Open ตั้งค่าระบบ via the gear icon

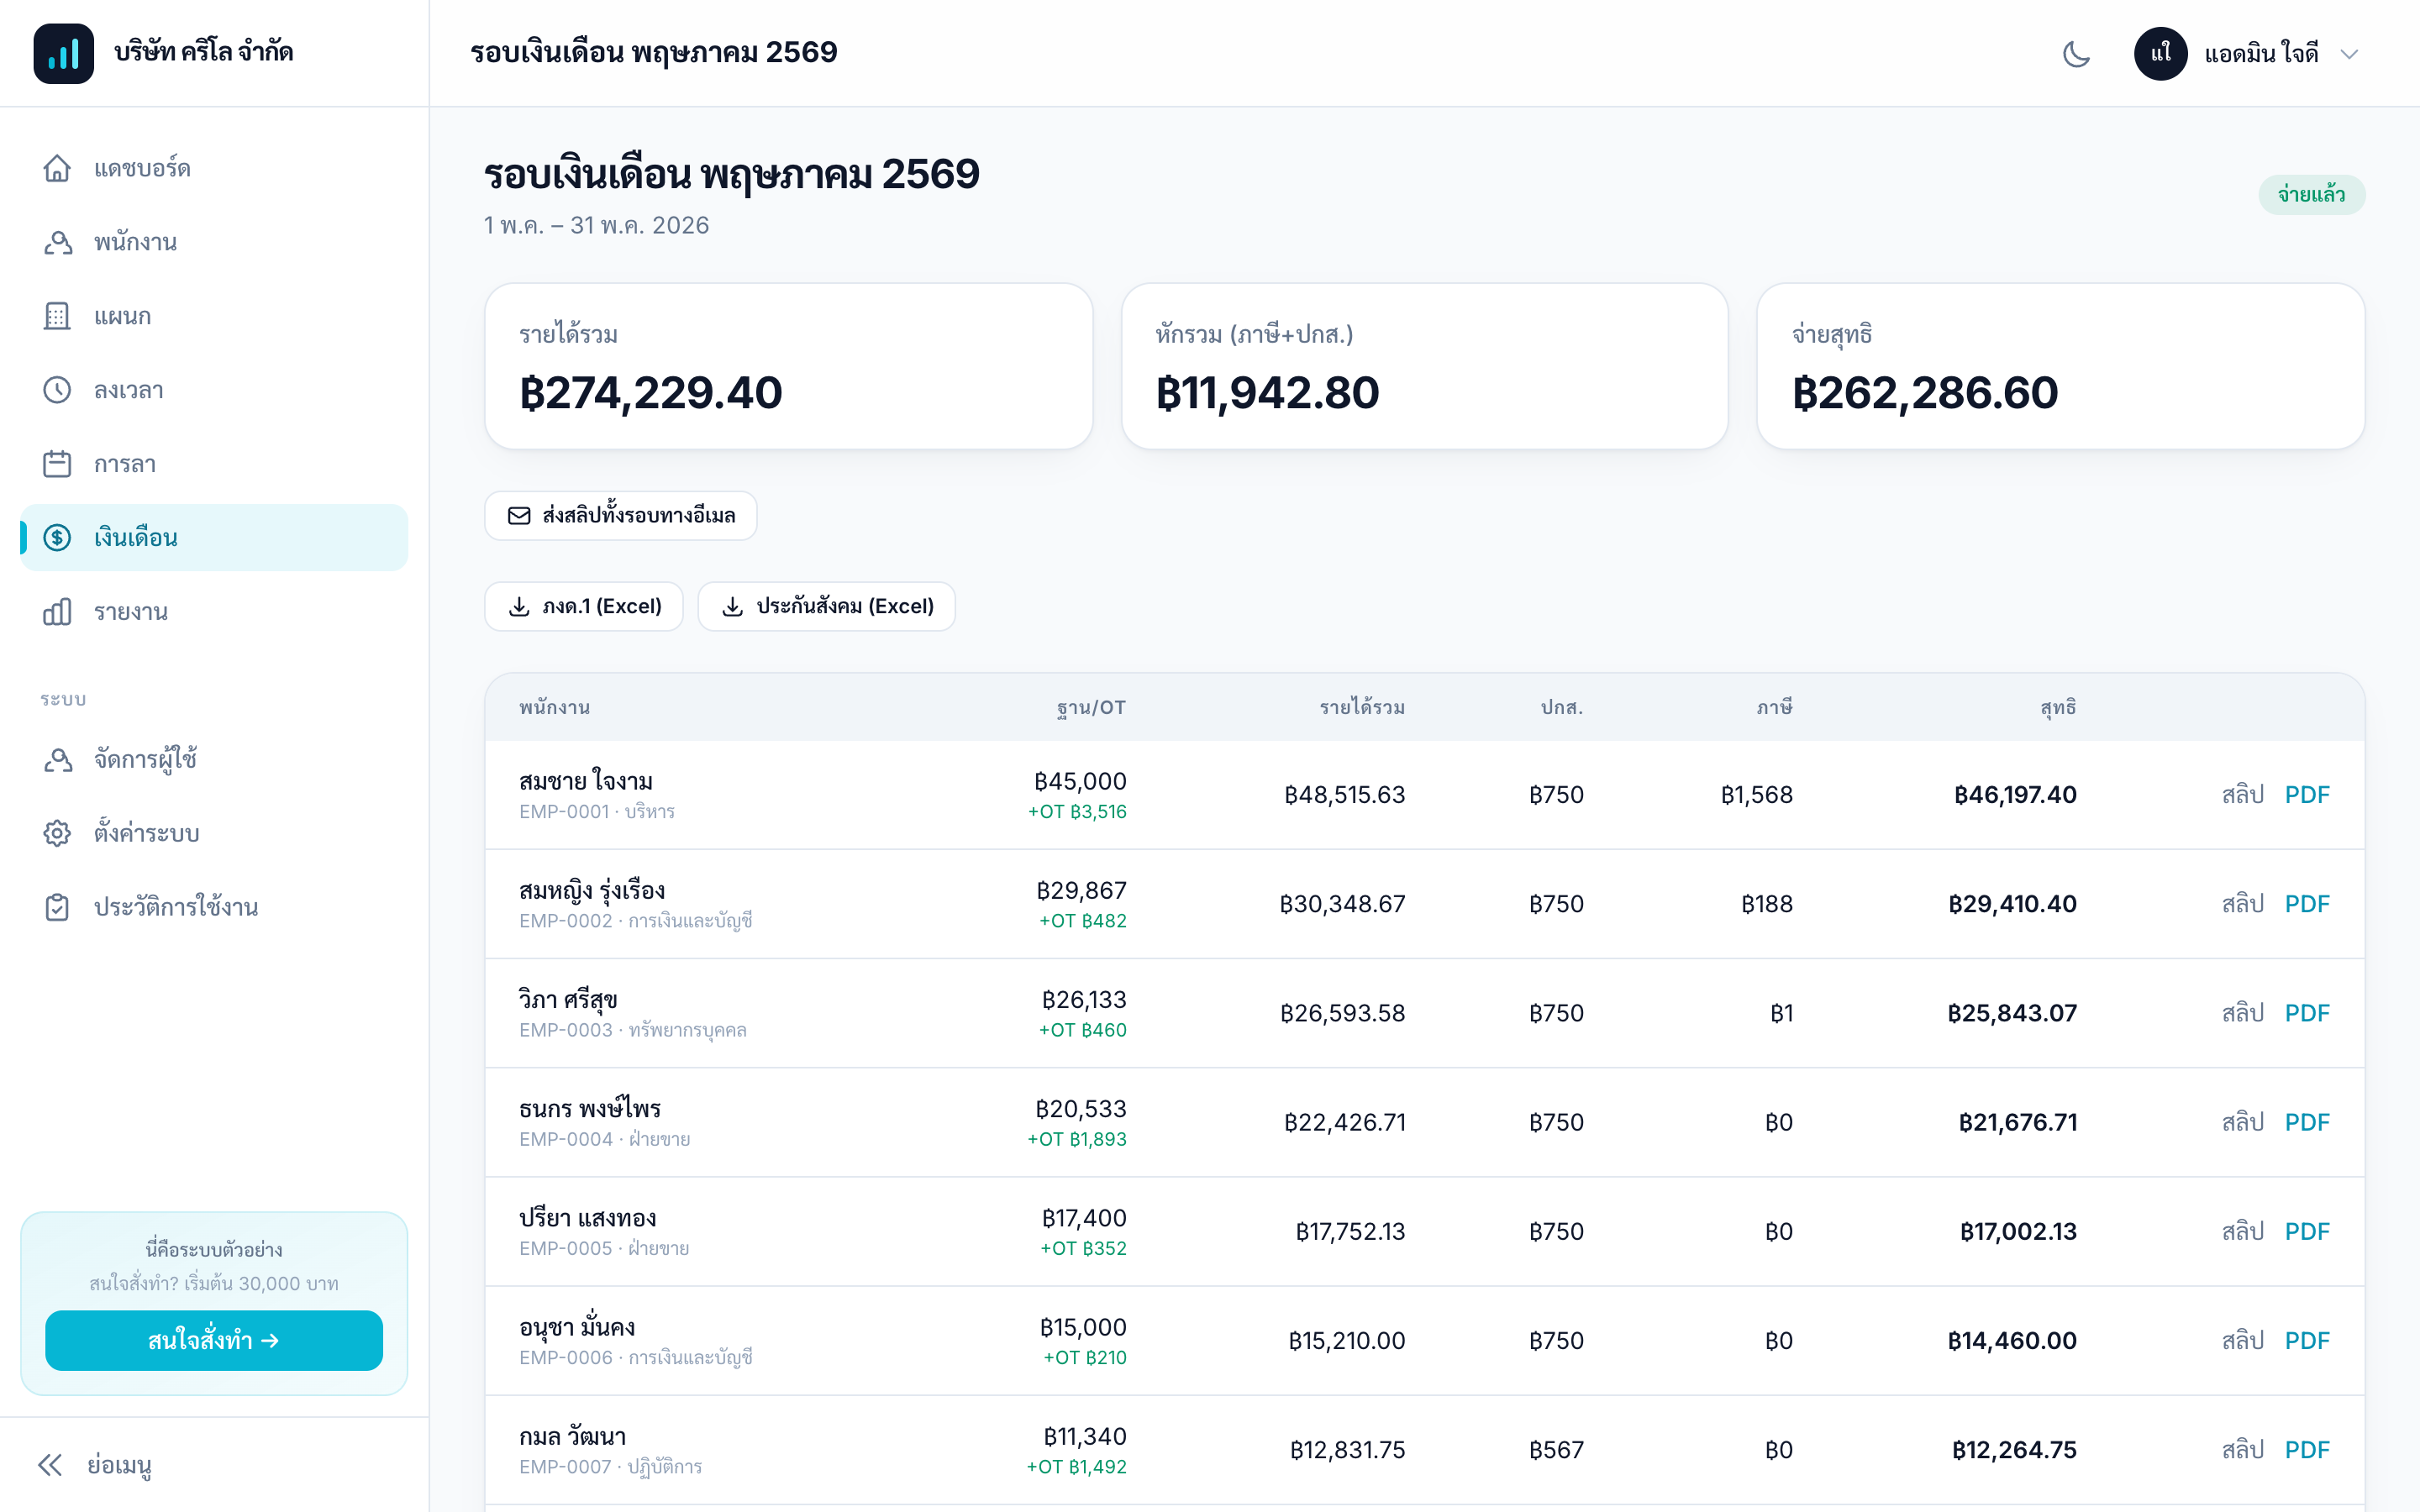pos(57,833)
